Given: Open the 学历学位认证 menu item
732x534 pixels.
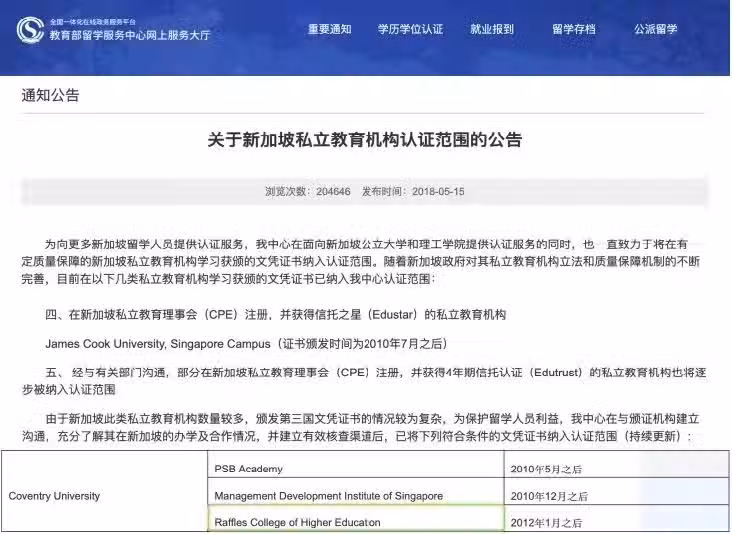Looking at the screenshot, I should (x=410, y=29).
